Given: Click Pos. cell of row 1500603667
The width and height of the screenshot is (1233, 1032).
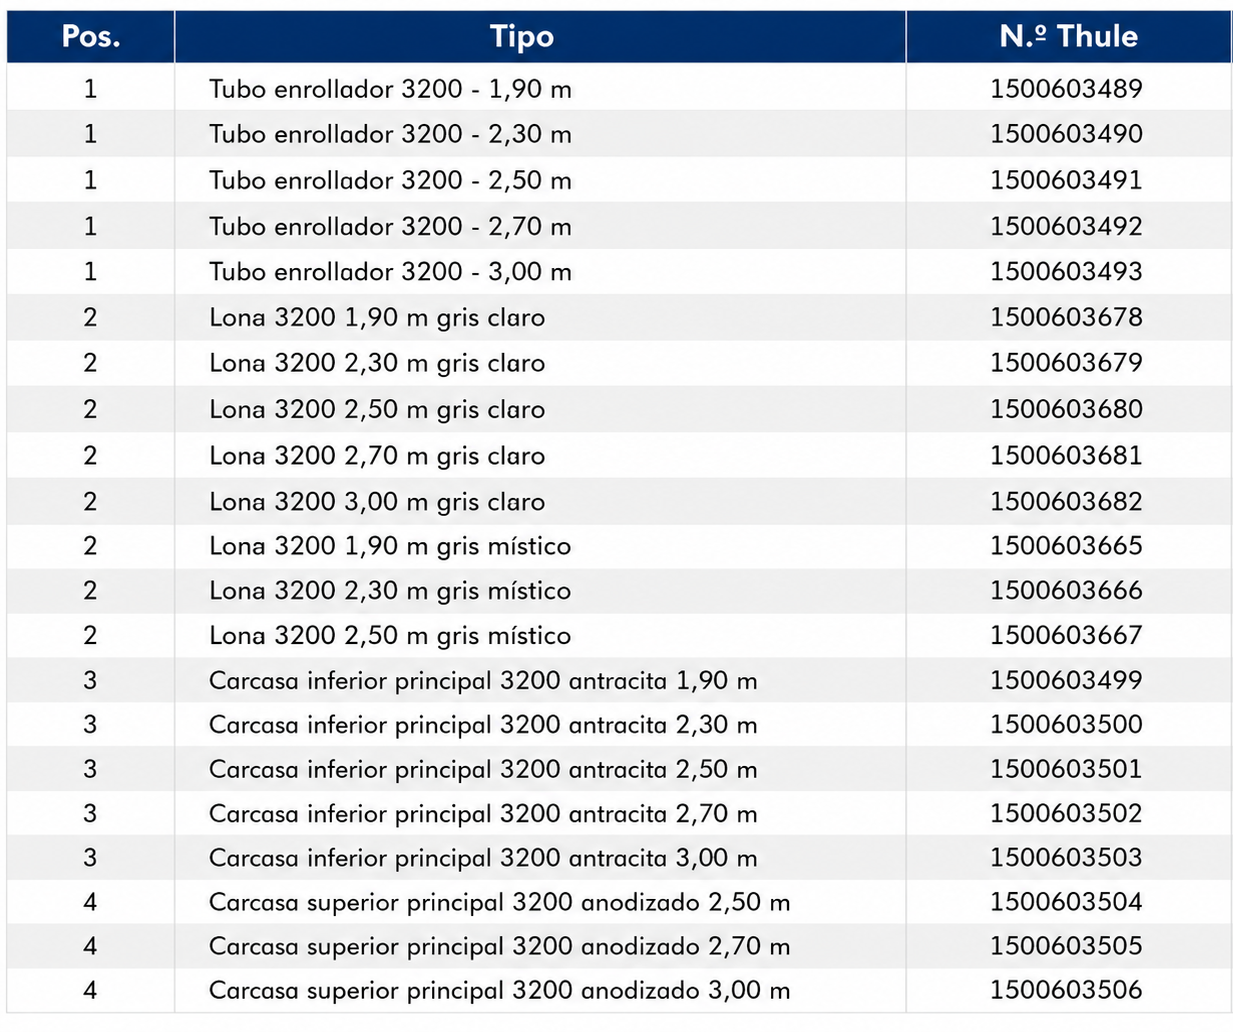Looking at the screenshot, I should [91, 636].
